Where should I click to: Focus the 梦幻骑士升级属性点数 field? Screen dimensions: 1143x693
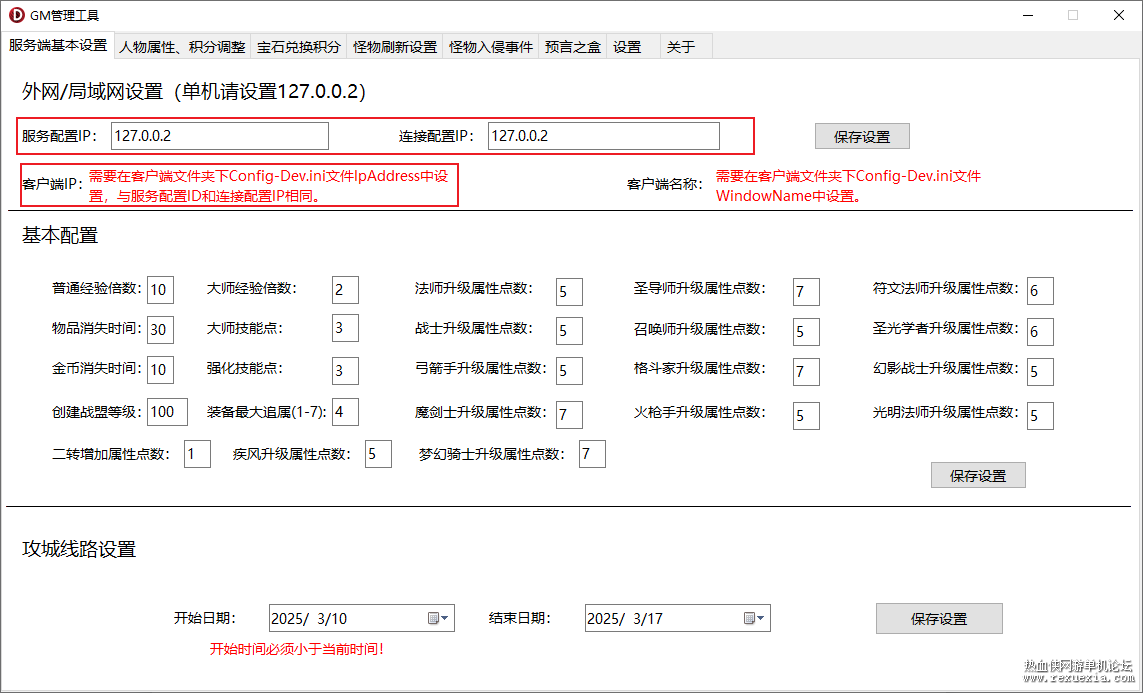593,454
